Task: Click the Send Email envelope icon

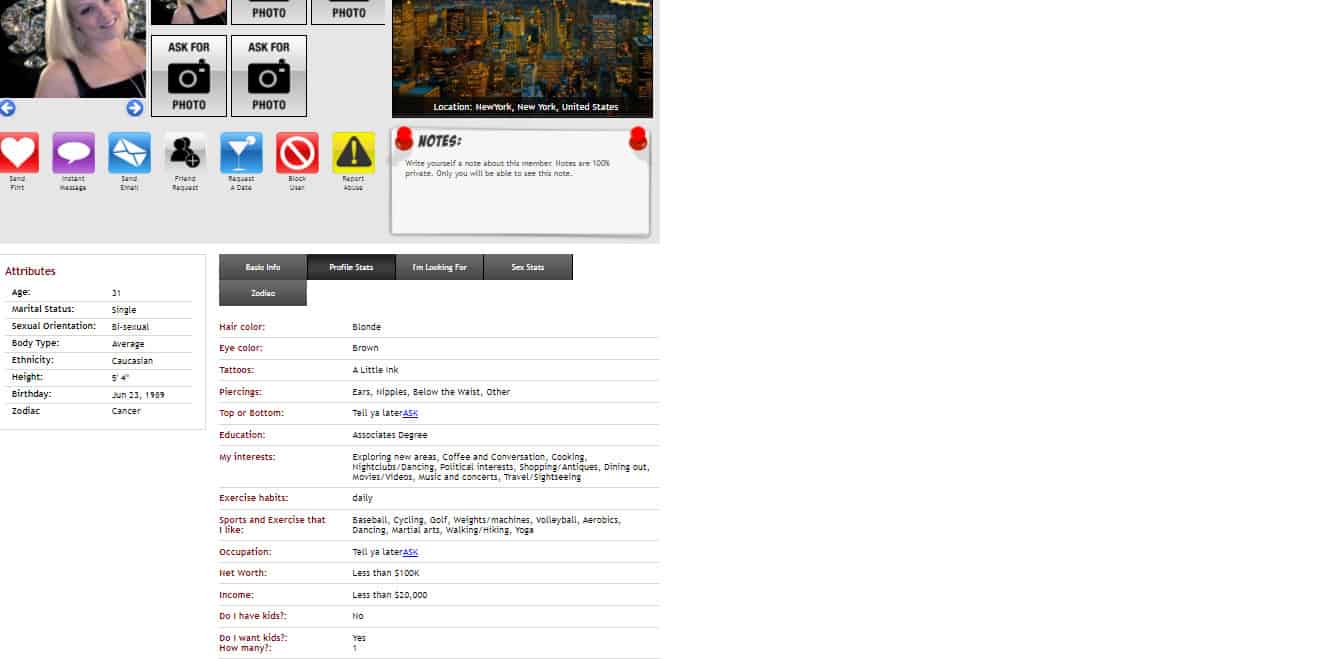Action: click(129, 153)
